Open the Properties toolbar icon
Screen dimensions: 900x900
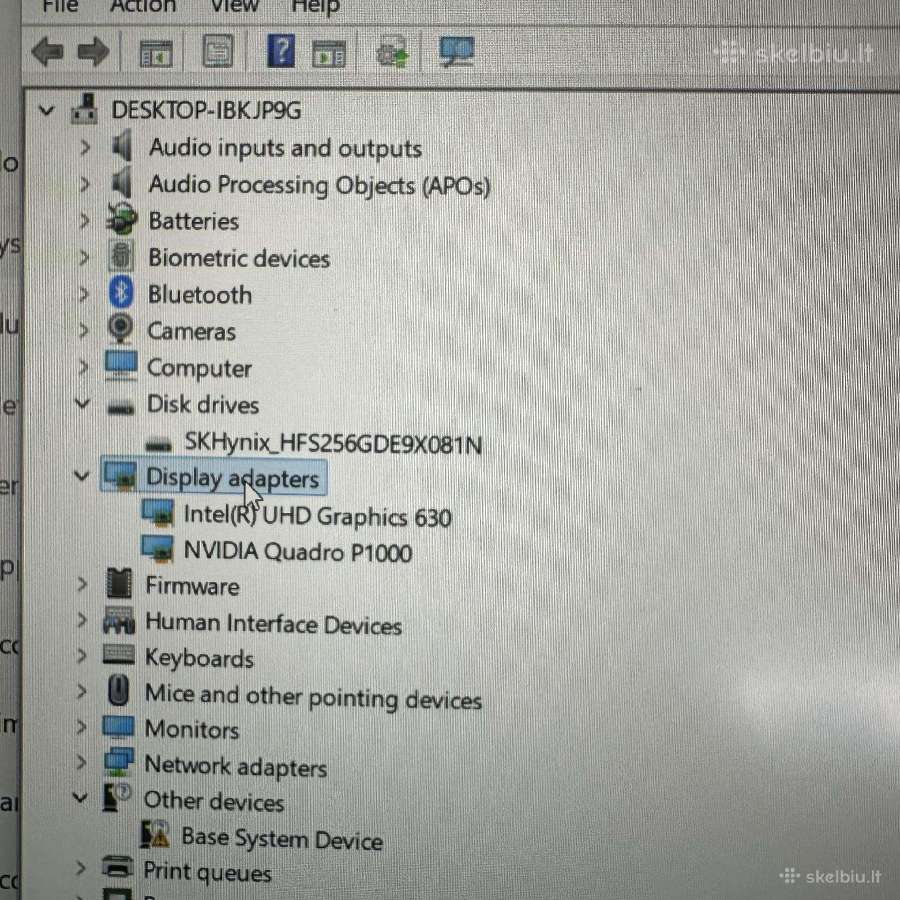tap(218, 52)
